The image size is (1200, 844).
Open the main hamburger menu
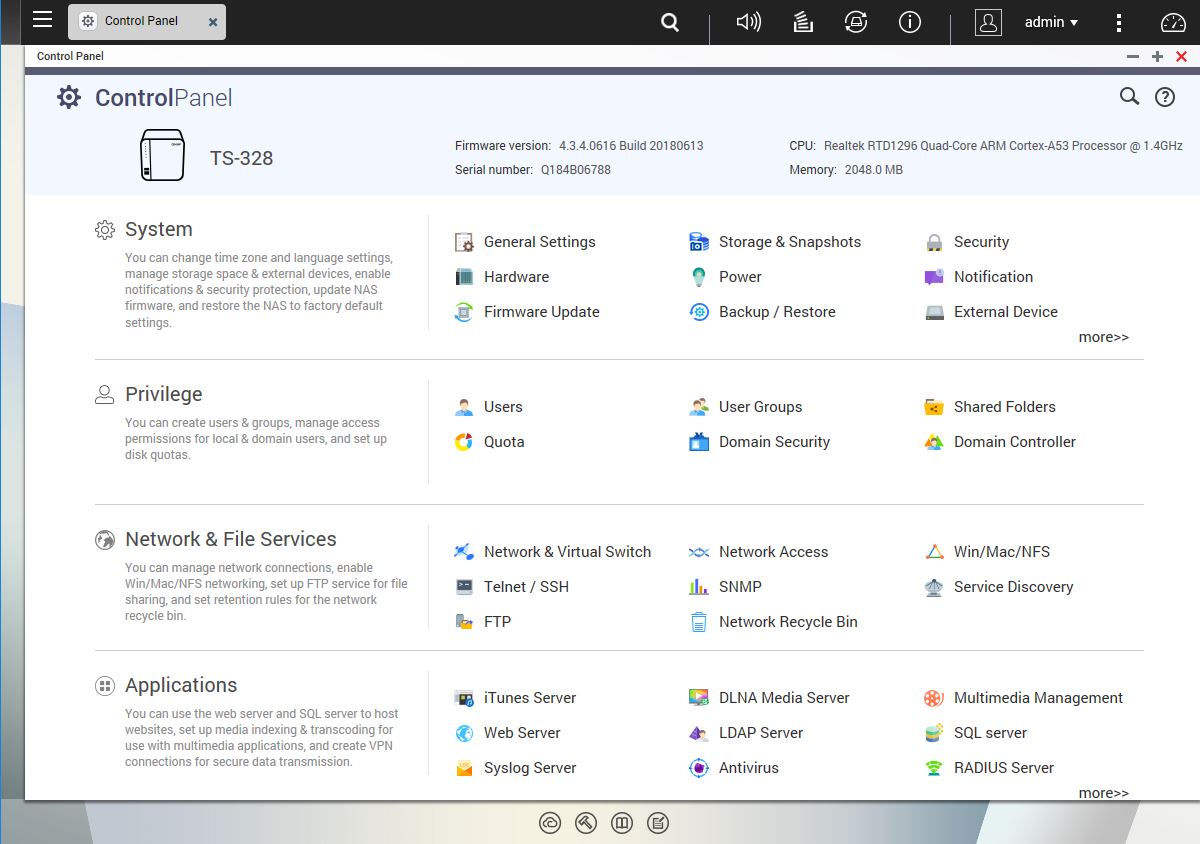42,20
